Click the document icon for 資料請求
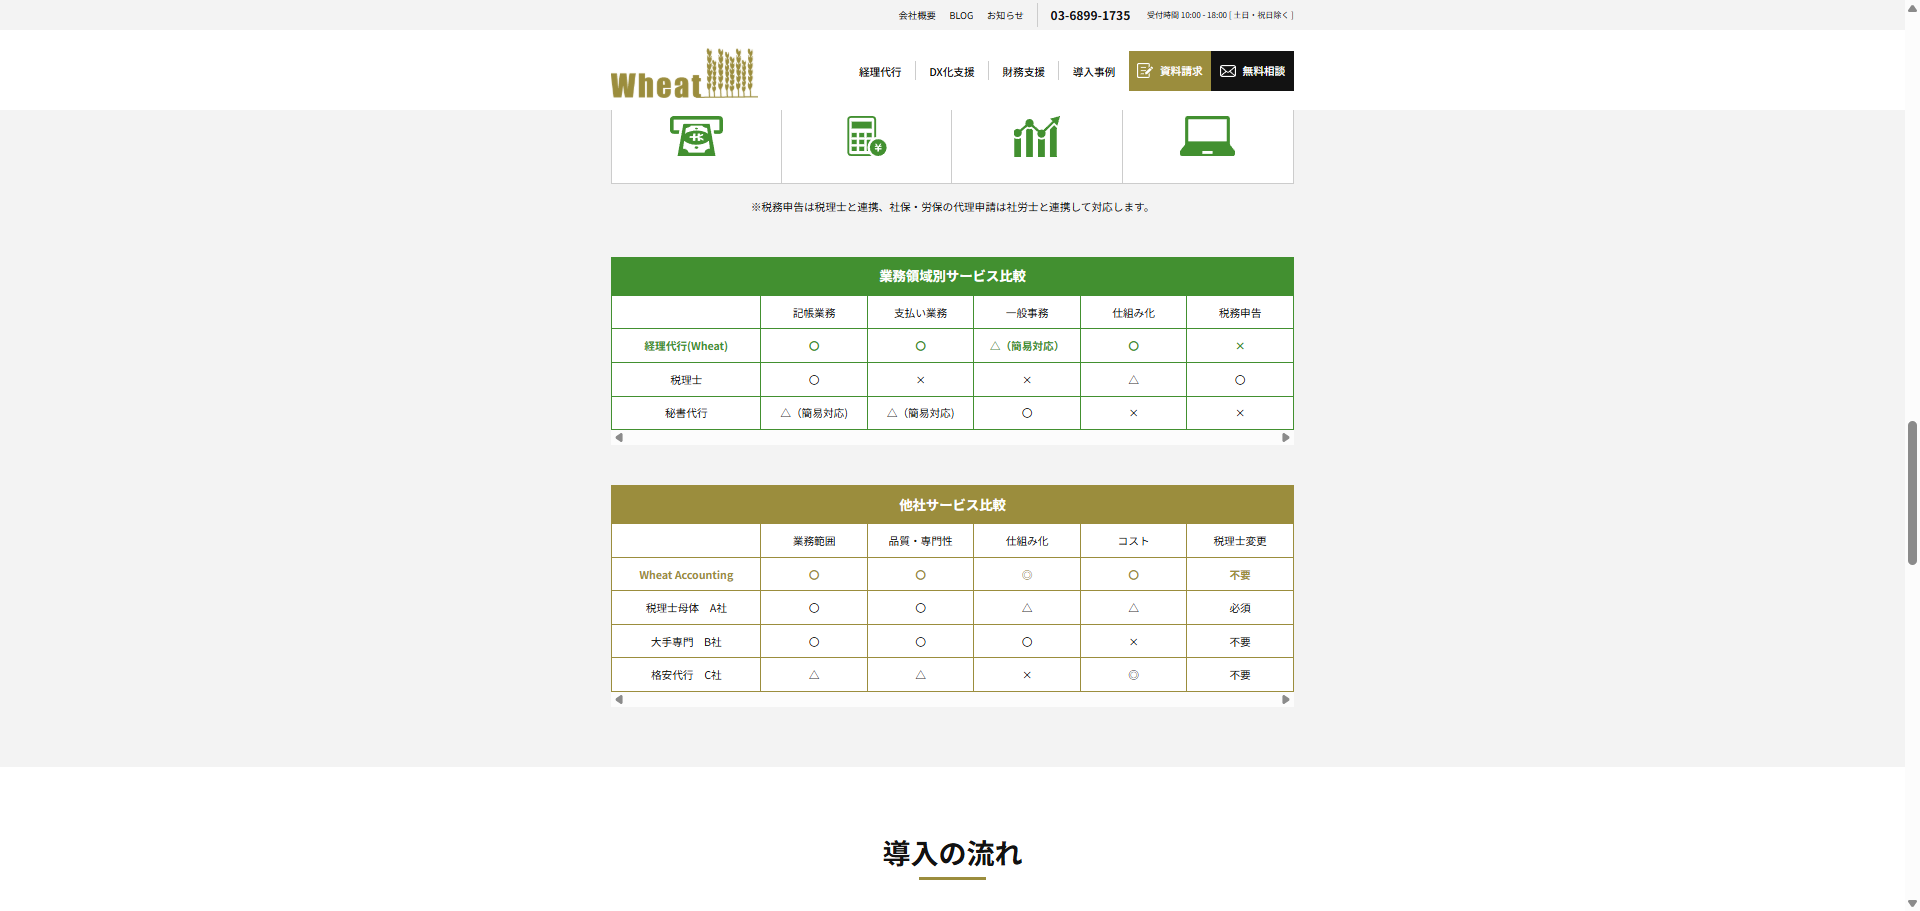The image size is (1920, 911). click(1145, 71)
